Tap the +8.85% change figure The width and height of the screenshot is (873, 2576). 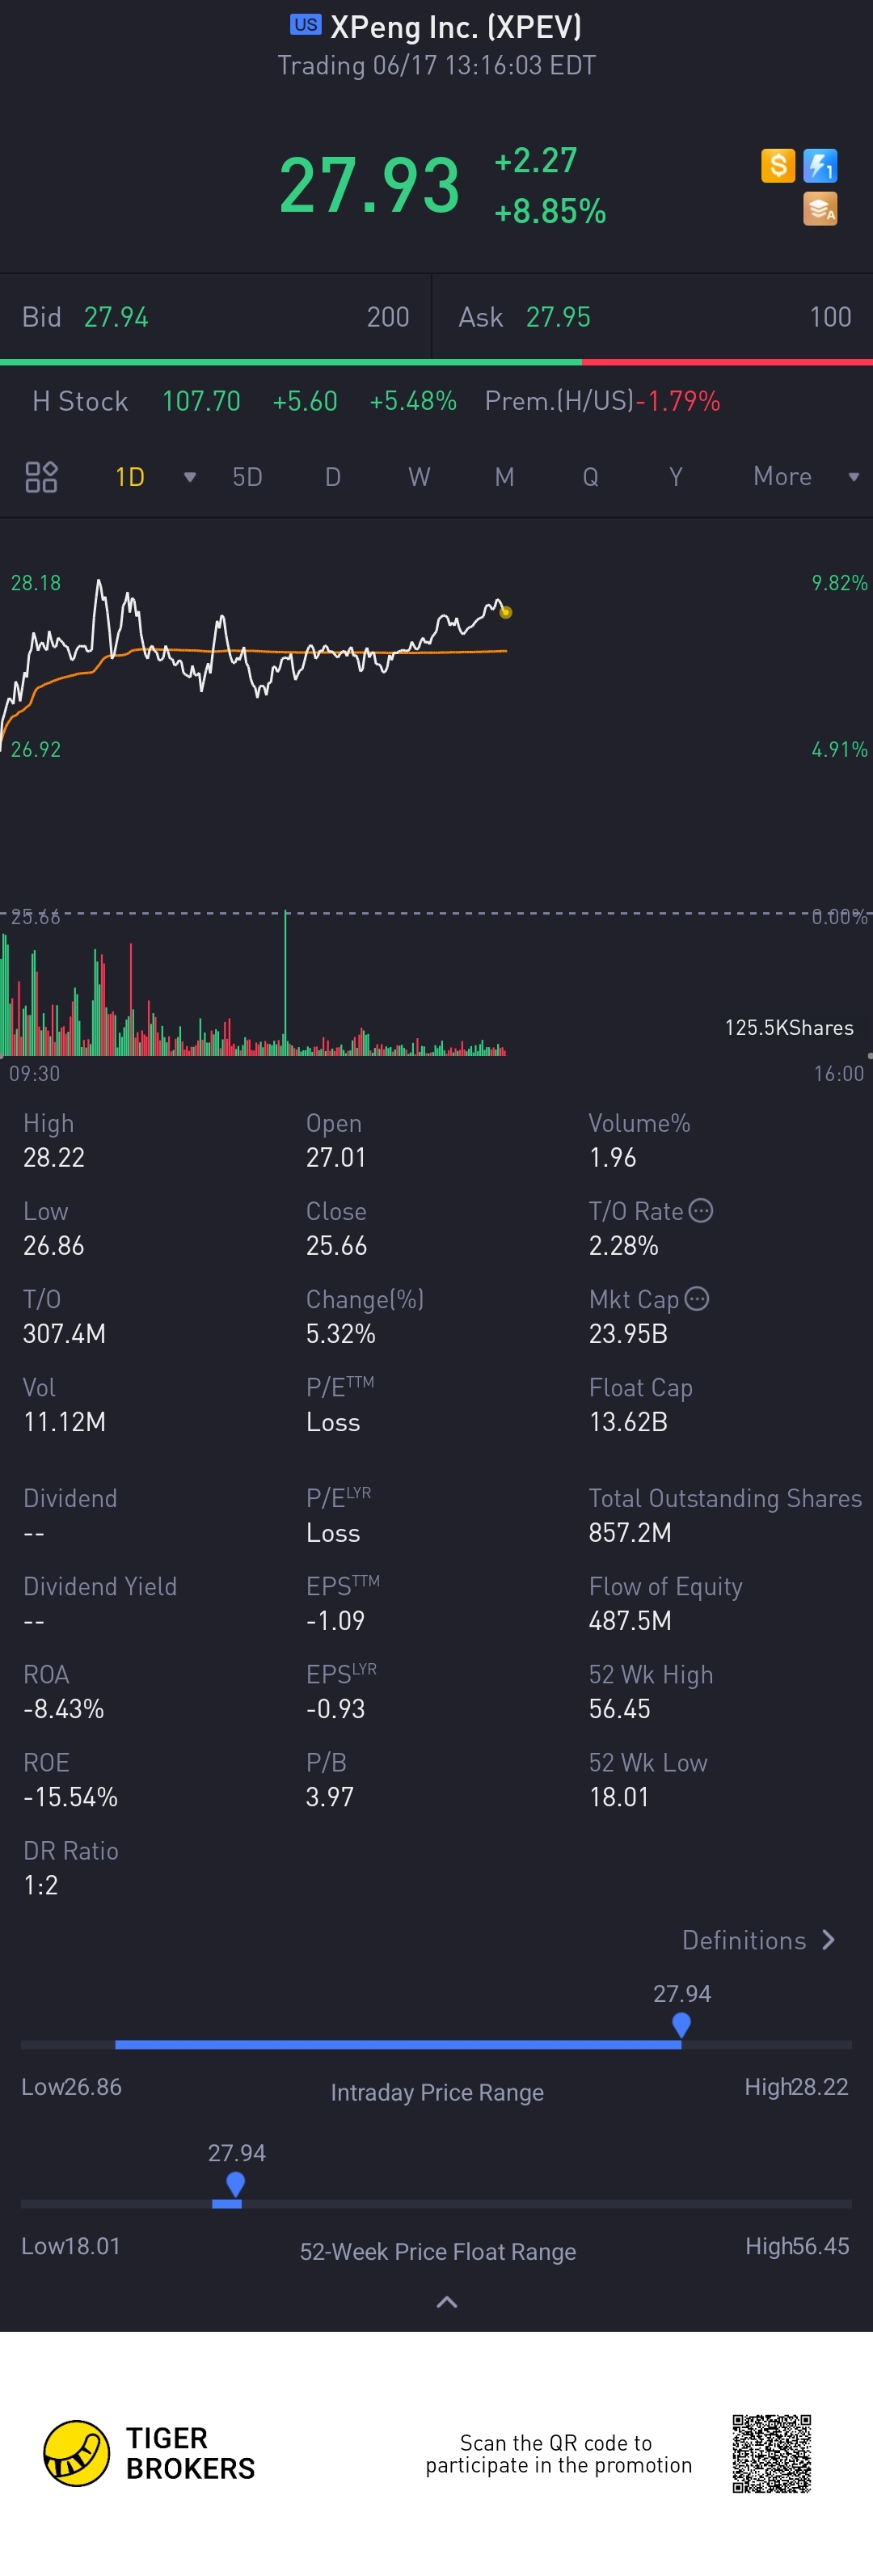point(550,211)
